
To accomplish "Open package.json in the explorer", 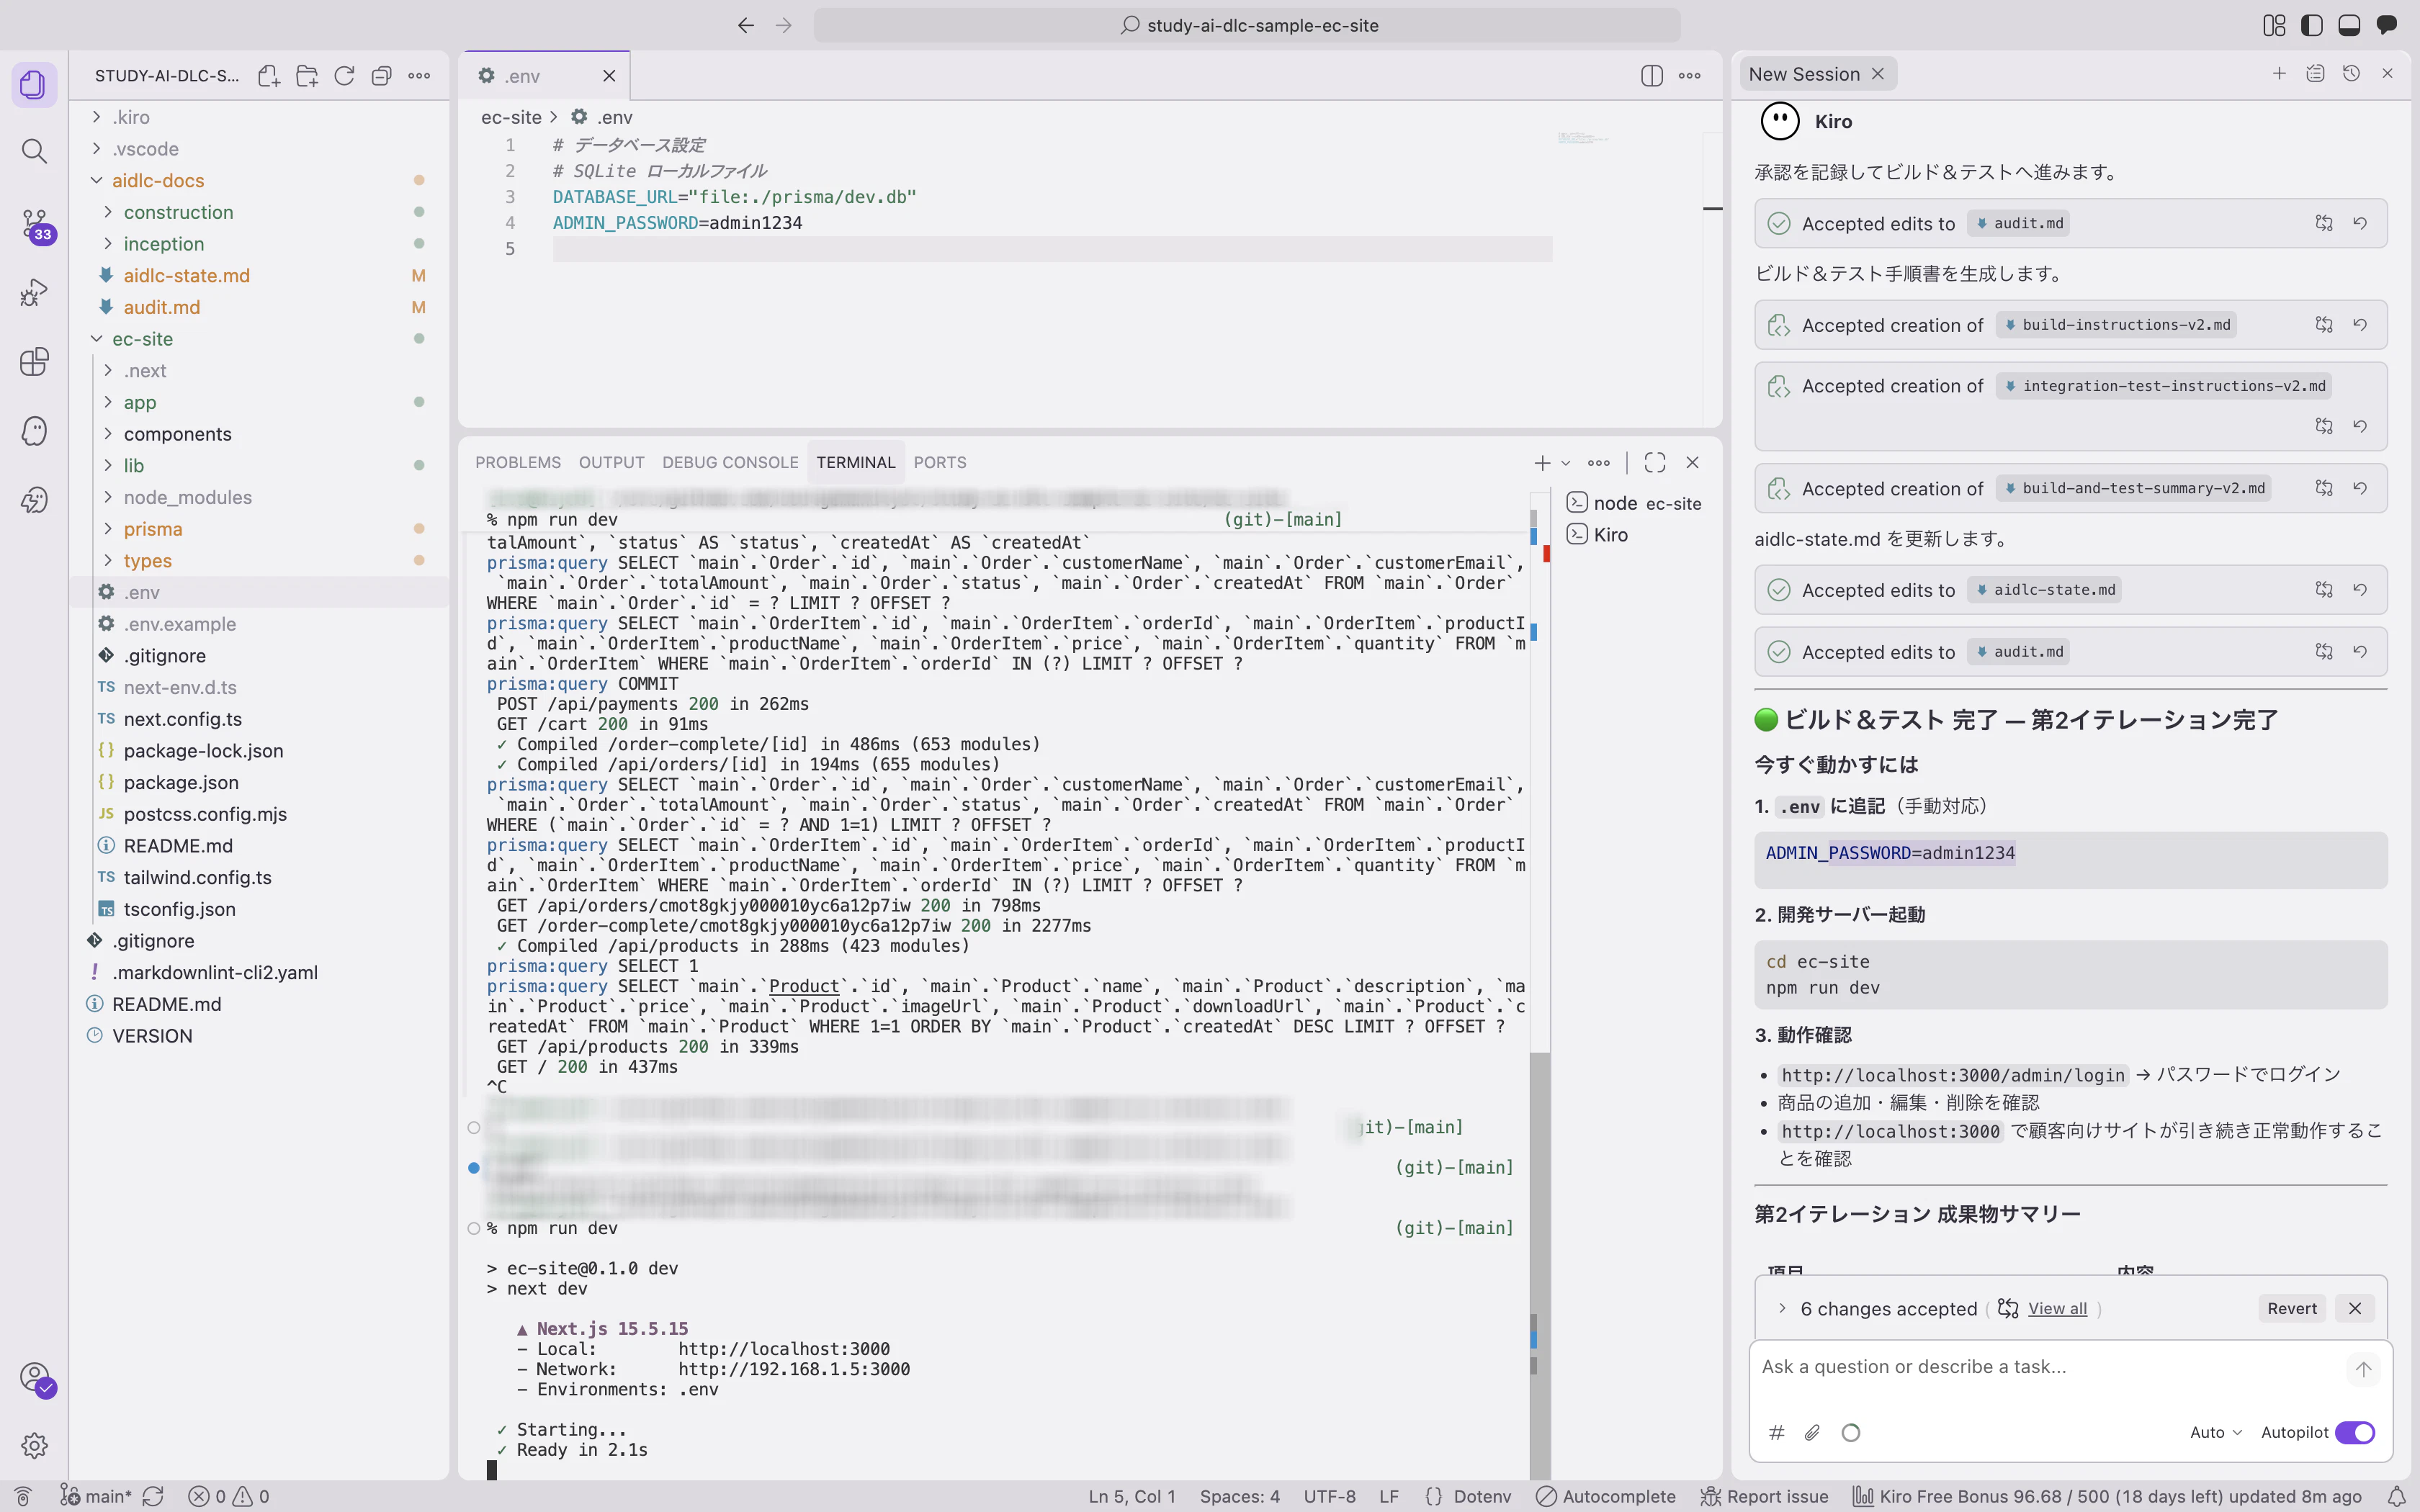I will (181, 782).
